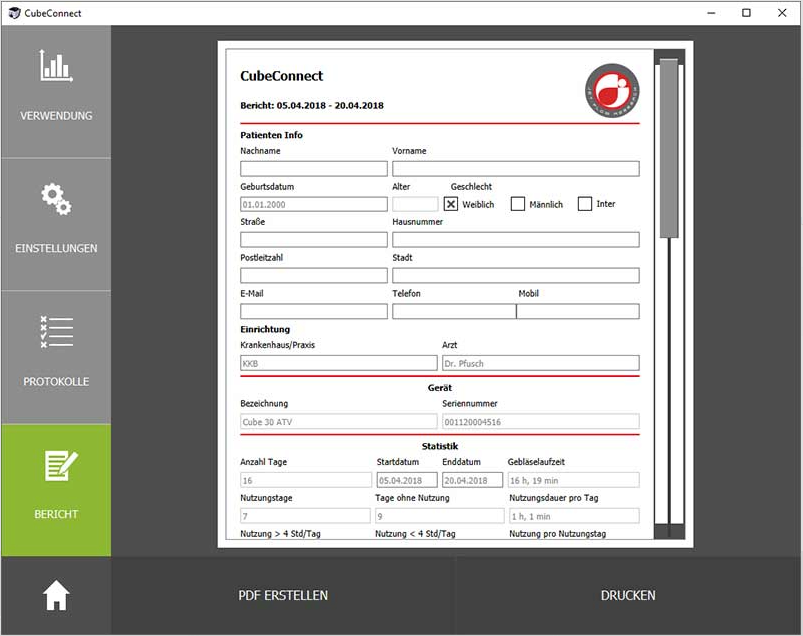Click the Startdatum field 05.04.2018
This screenshot has height=636, width=803.
pos(406,480)
